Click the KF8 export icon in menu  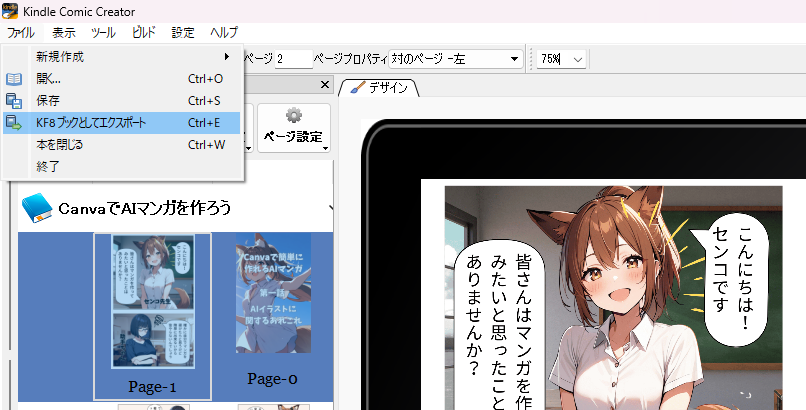[14, 123]
